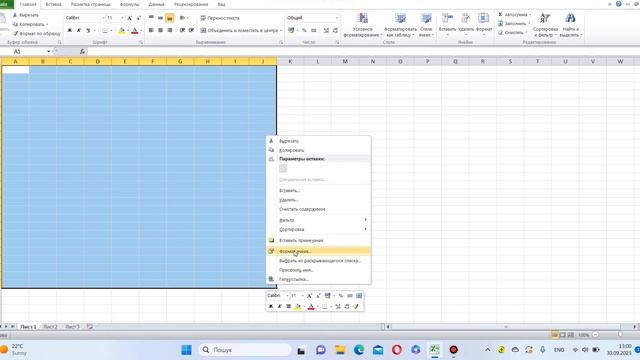Choose Формат ячеек in context menu

point(318,251)
